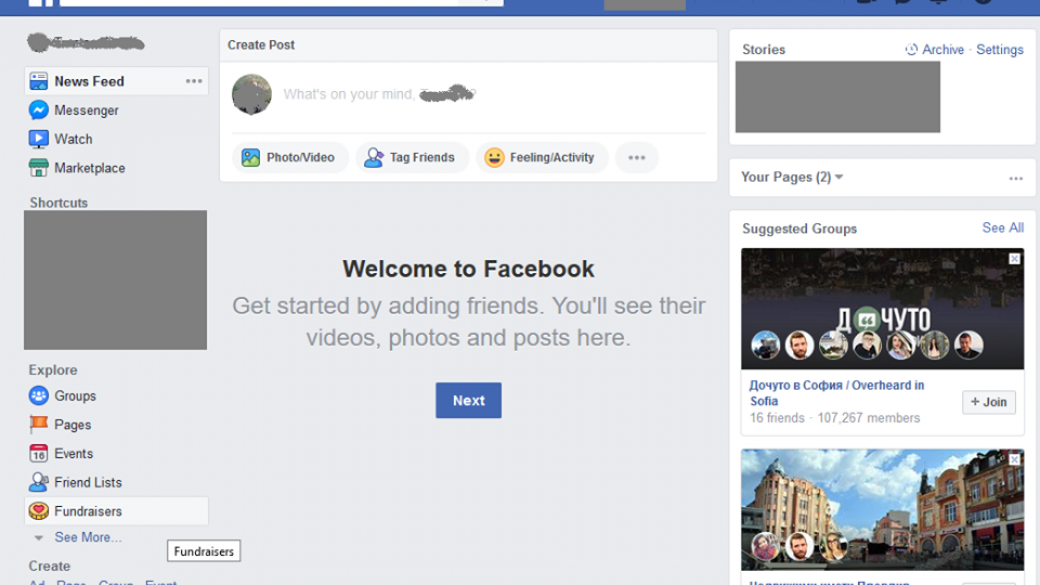Open Stories Archive link
The width and height of the screenshot is (1040, 585).
(942, 49)
